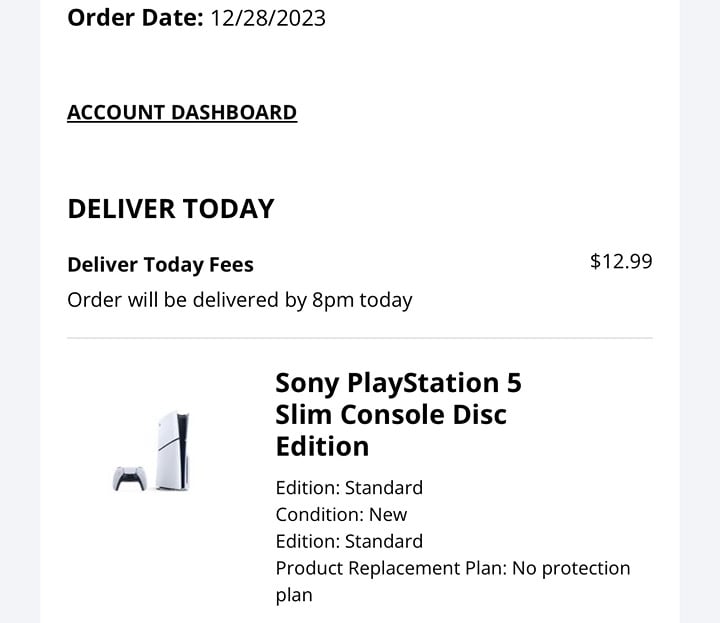This screenshot has width=720, height=623.
Task: Select the 12/28/2023 order date value
Action: [x=268, y=17]
